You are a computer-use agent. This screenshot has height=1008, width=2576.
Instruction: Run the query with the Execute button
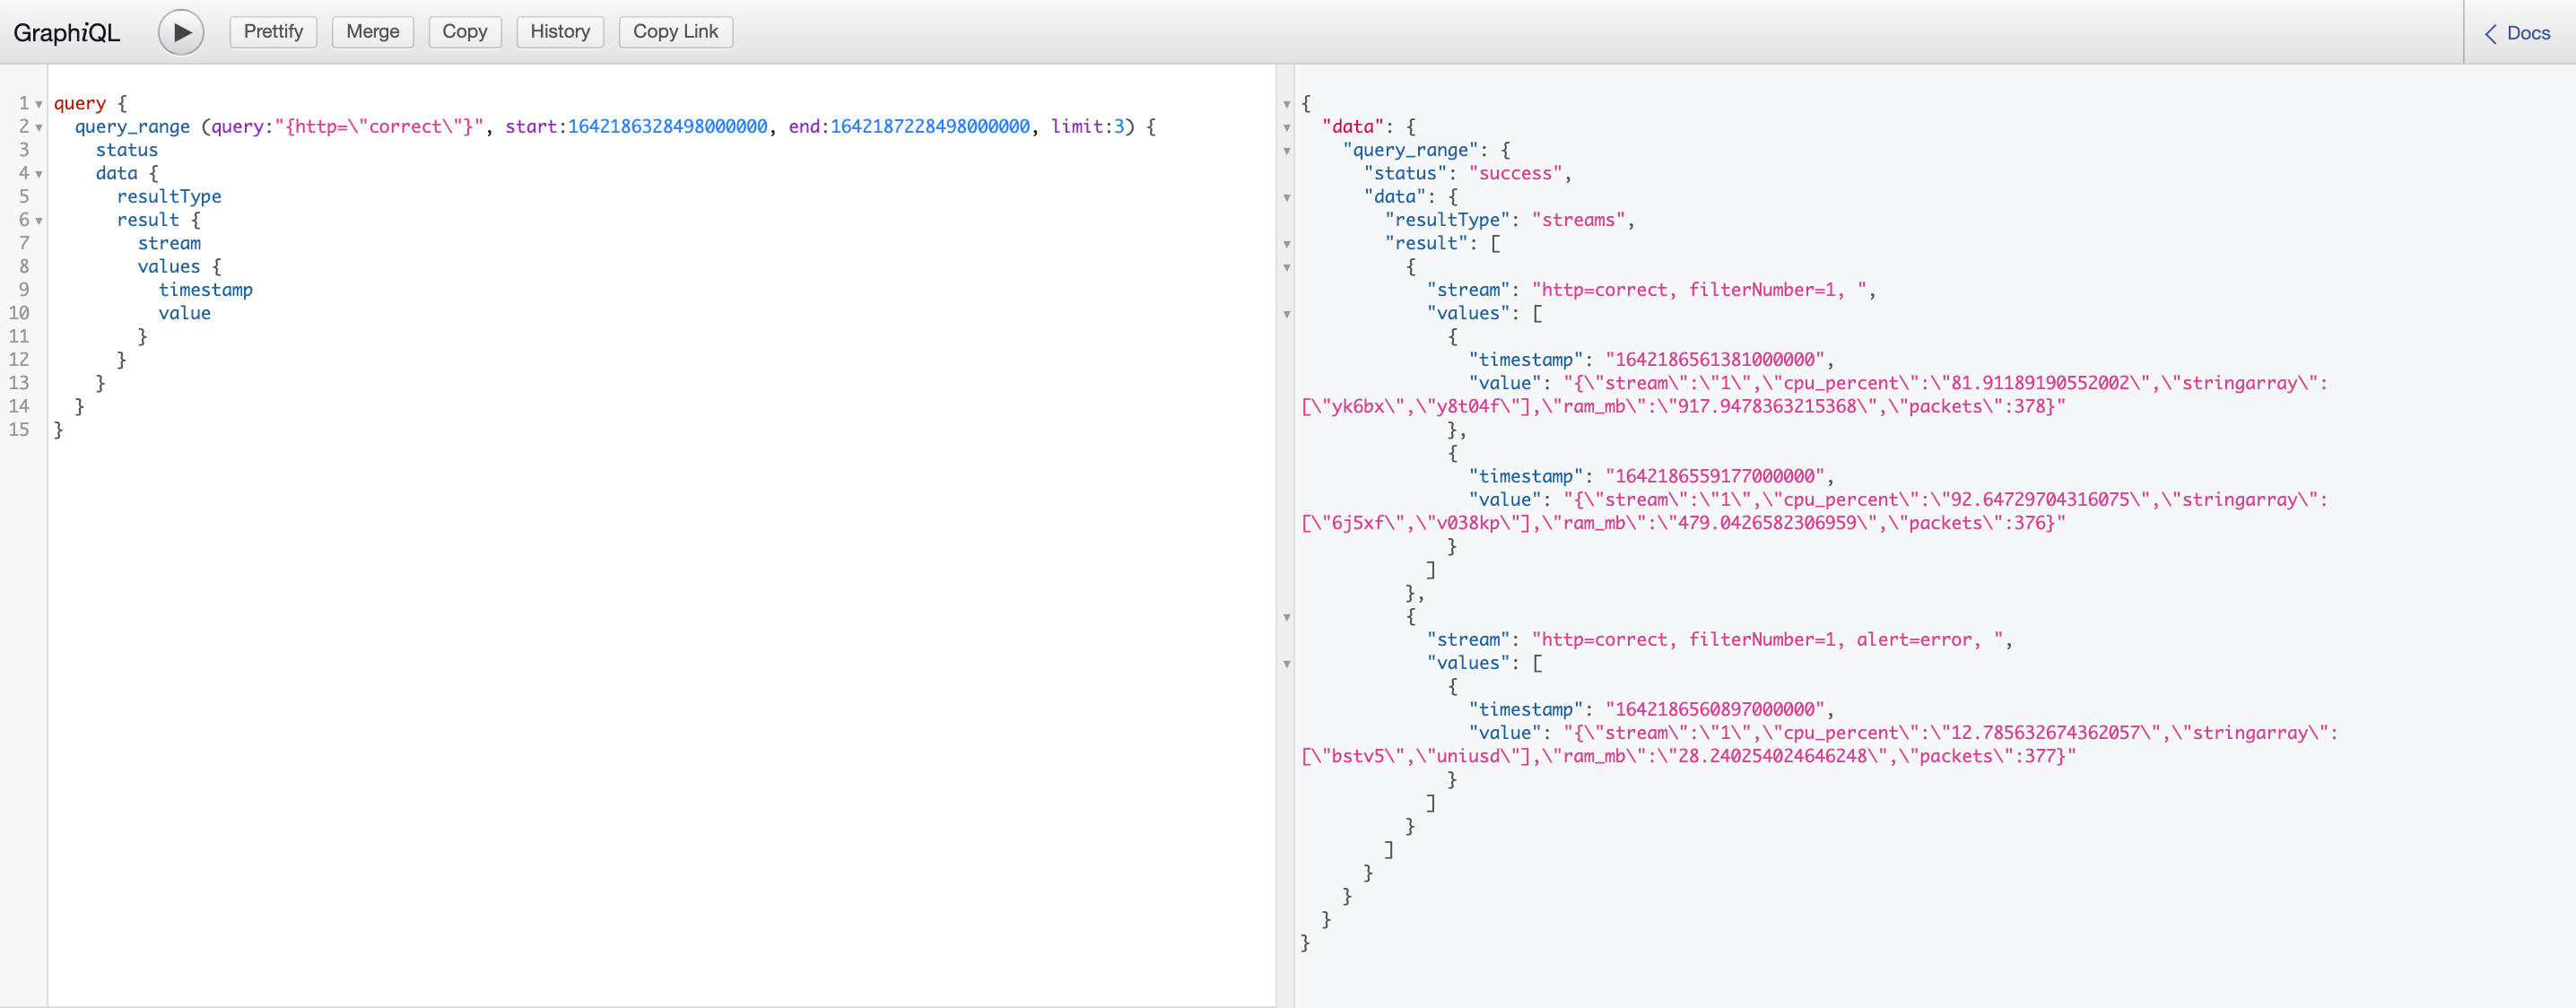pos(181,32)
